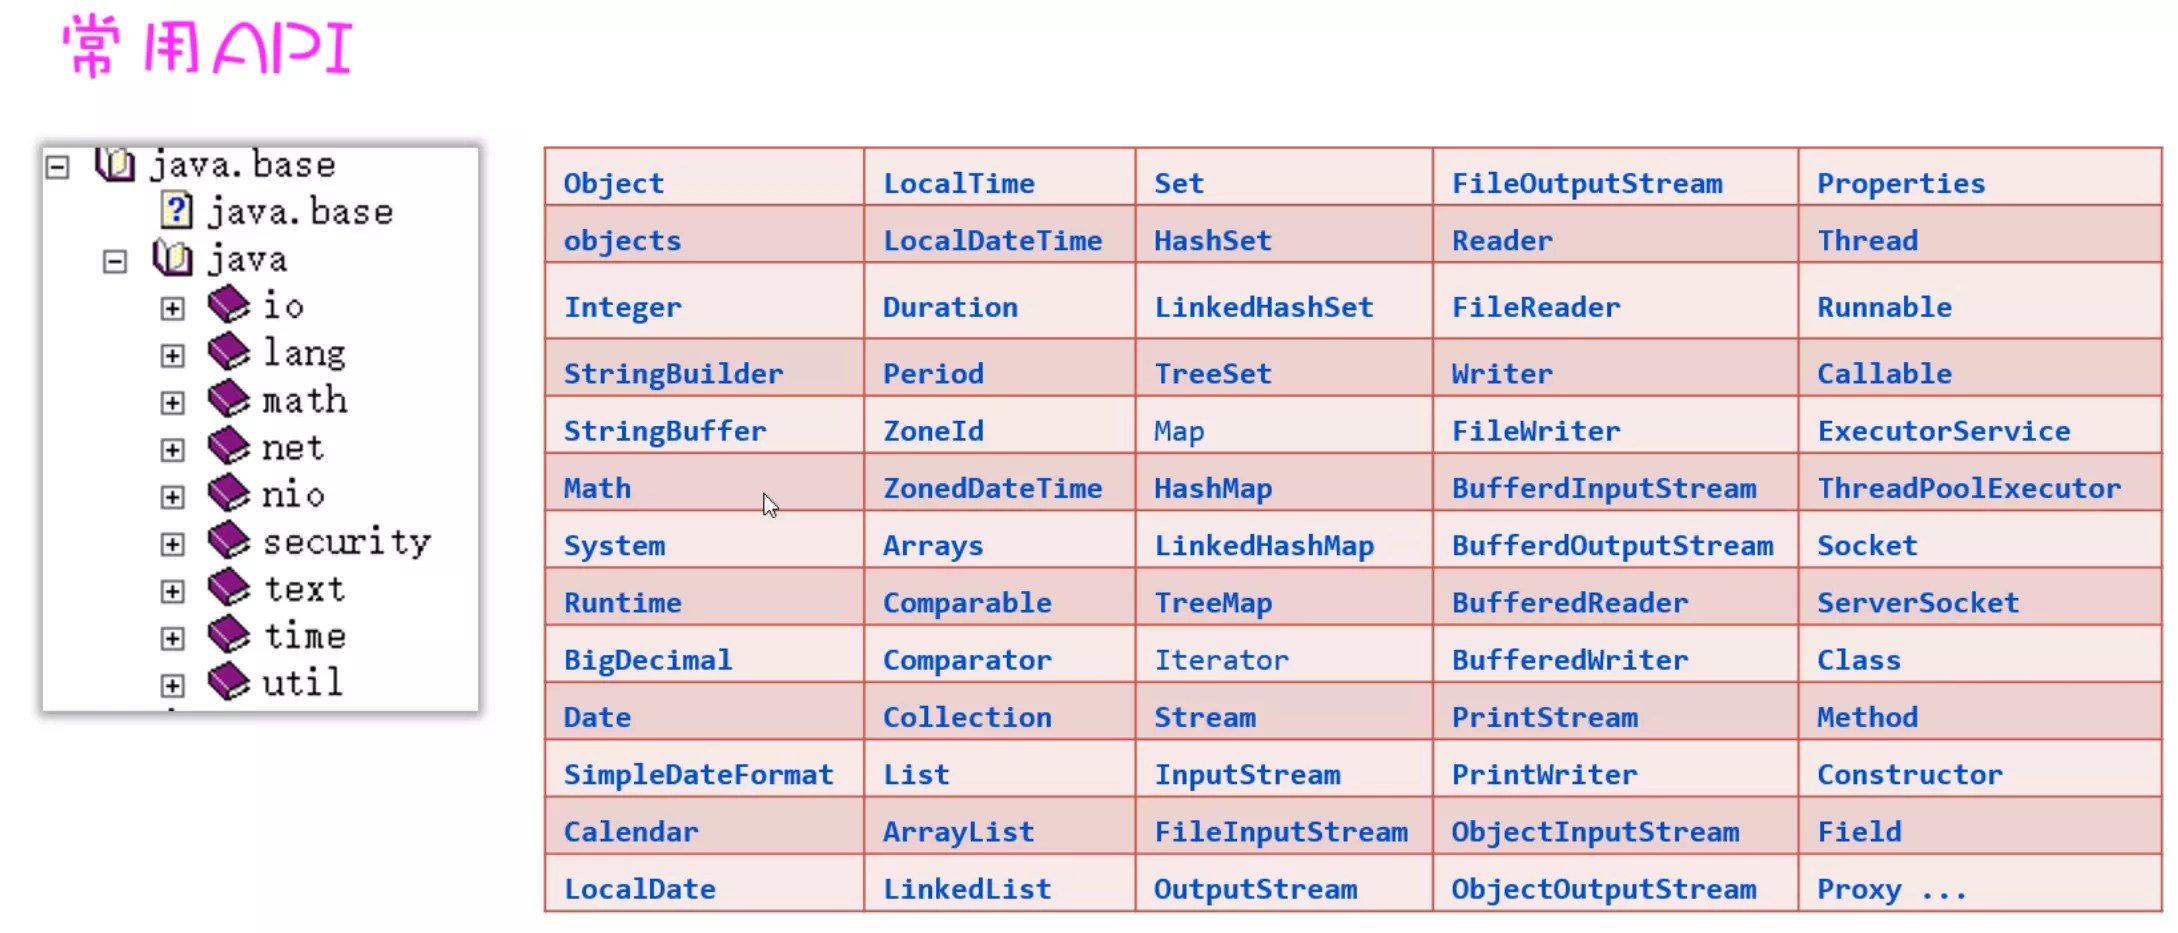Expand the text package node
This screenshot has width=2178, height=933.
click(x=172, y=592)
